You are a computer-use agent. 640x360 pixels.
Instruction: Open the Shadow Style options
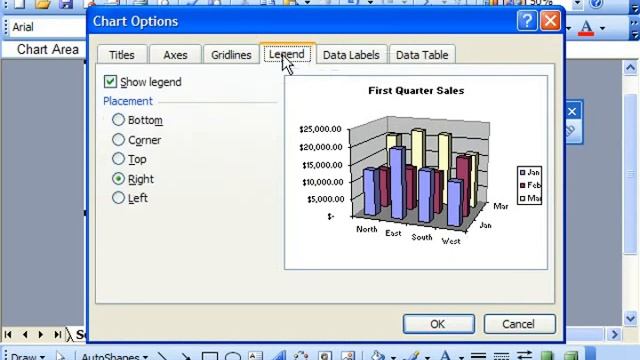pos(547,356)
